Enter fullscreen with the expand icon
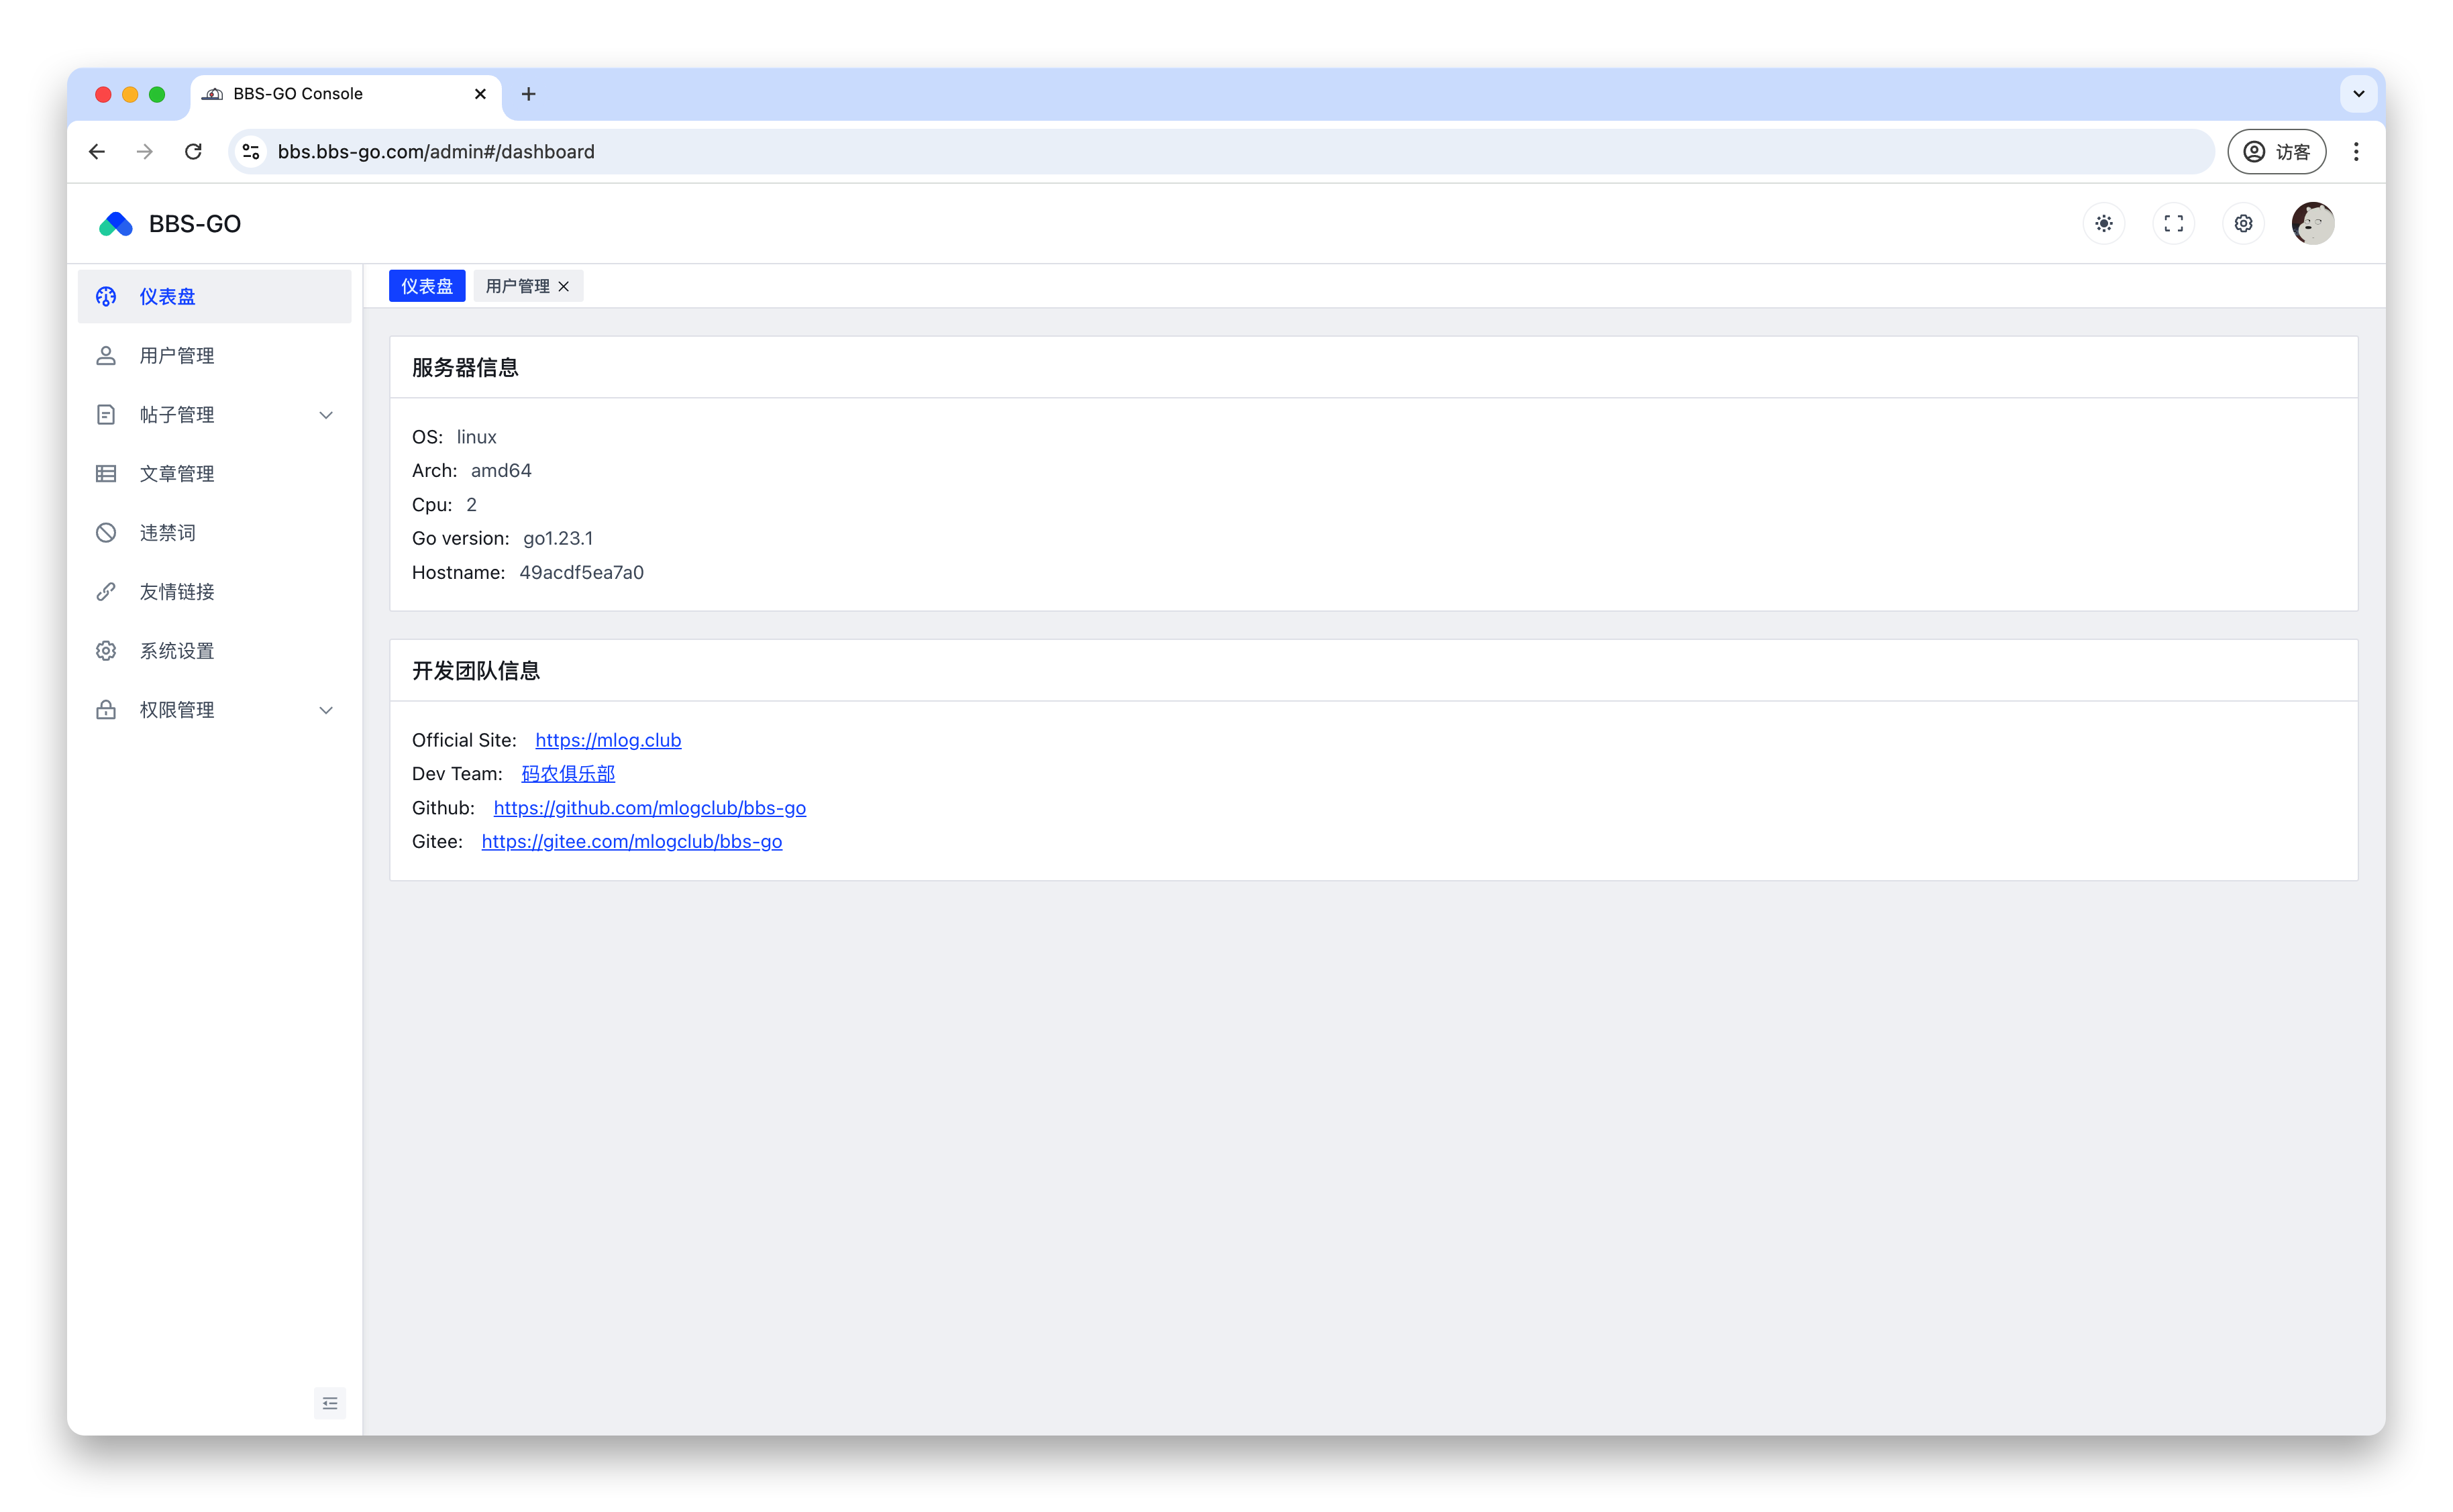 click(x=2174, y=223)
